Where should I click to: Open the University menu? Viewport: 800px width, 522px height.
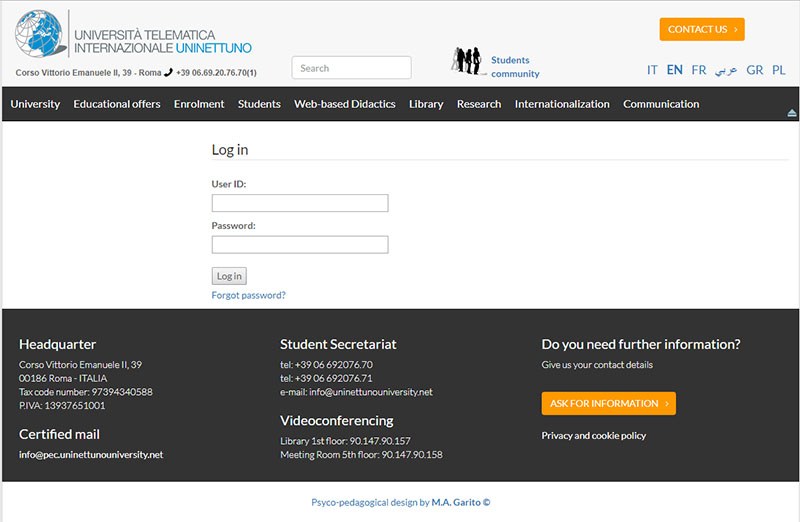35,104
